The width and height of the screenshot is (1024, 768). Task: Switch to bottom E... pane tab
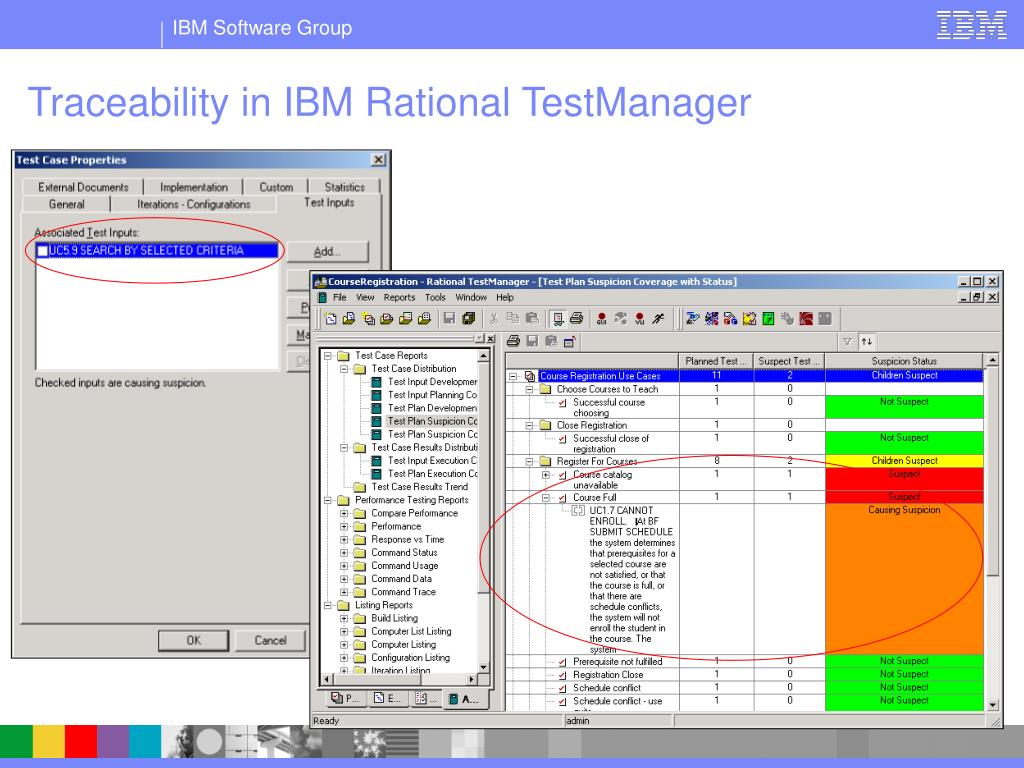point(387,698)
